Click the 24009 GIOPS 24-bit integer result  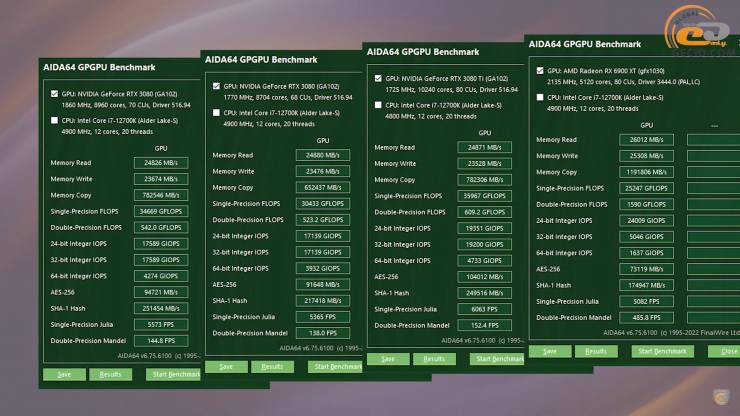coord(647,221)
